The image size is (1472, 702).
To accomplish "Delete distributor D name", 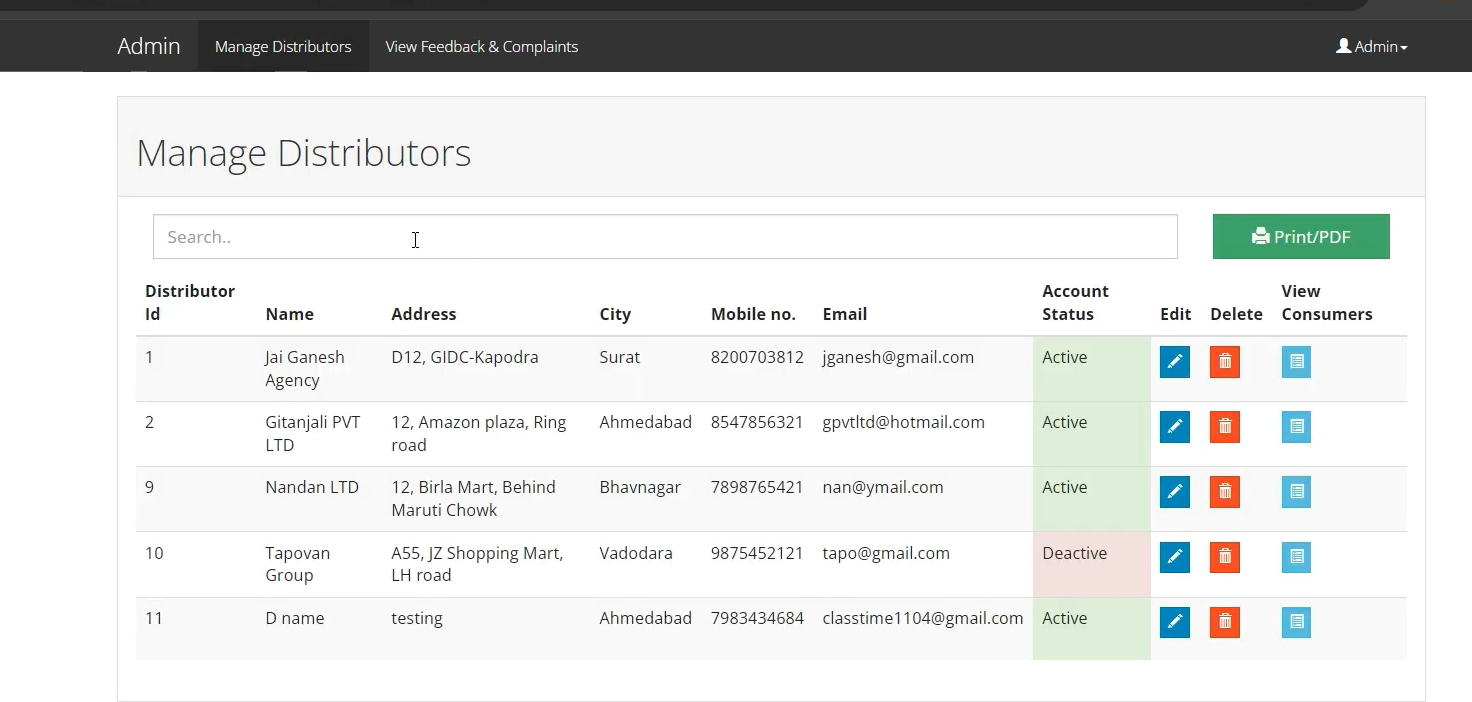I will click(1225, 622).
